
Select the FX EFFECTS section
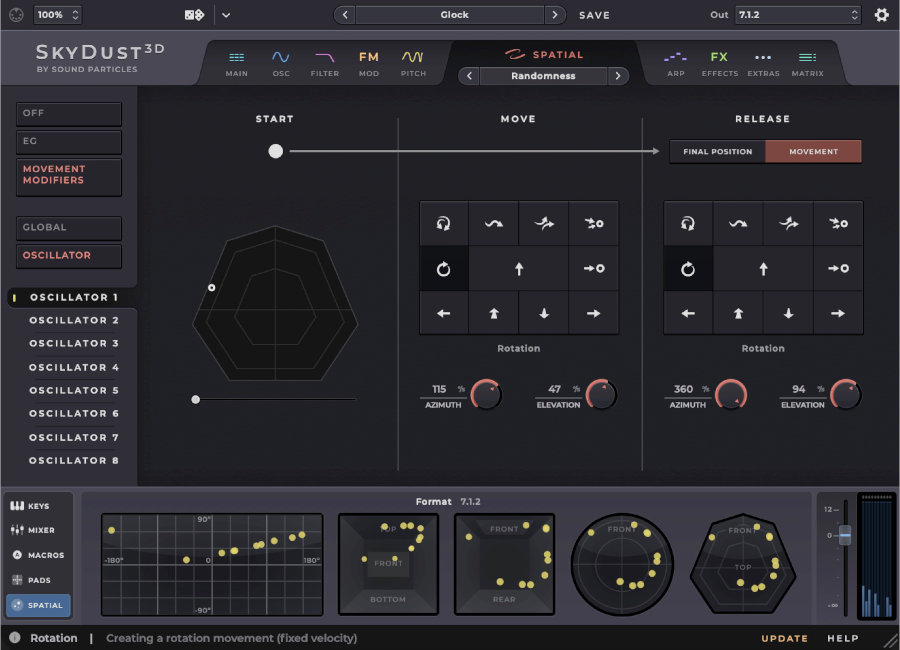(719, 62)
